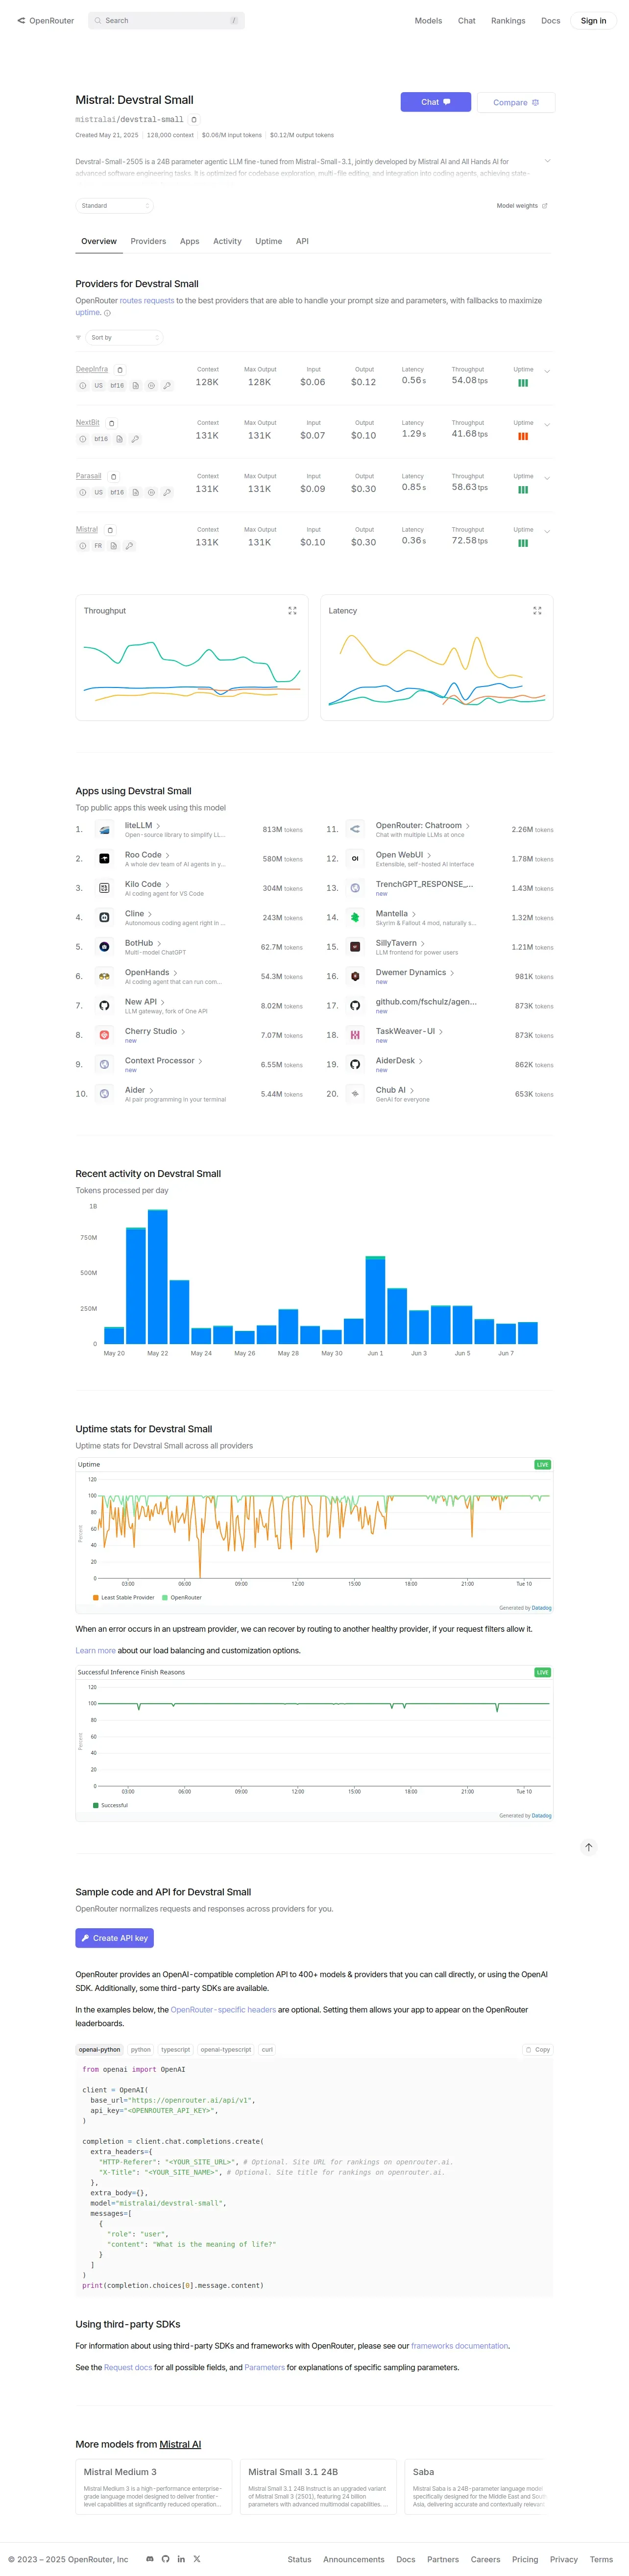Open the Mantella app icon
Screen dimensions: 629x2576
355,917
